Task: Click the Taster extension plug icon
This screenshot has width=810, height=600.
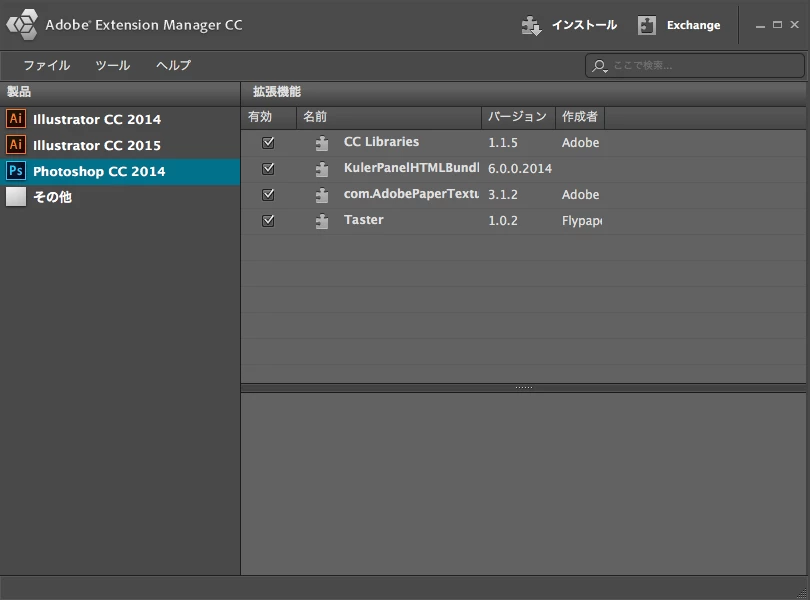Action: coord(322,221)
